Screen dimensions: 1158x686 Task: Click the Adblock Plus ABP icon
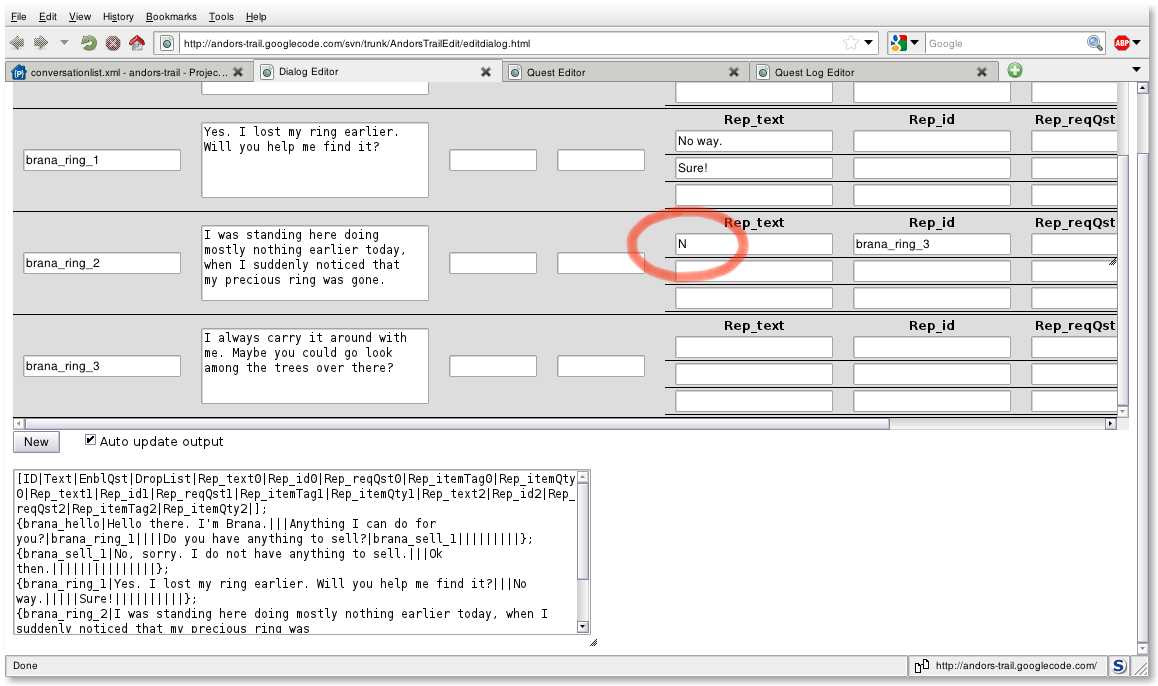(1122, 43)
